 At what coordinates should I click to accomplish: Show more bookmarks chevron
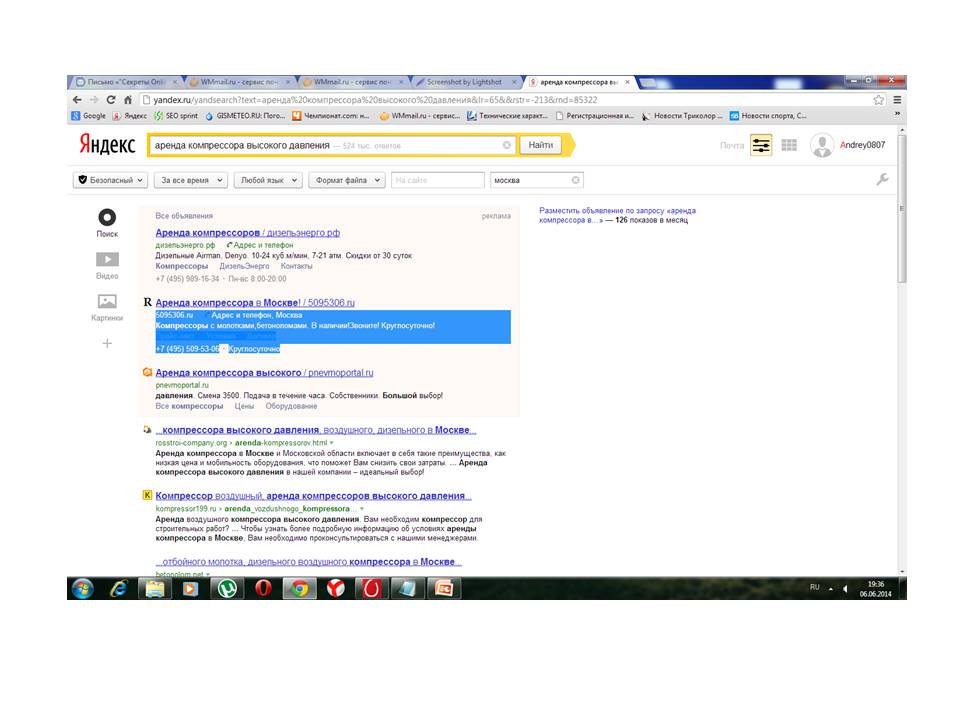point(897,115)
